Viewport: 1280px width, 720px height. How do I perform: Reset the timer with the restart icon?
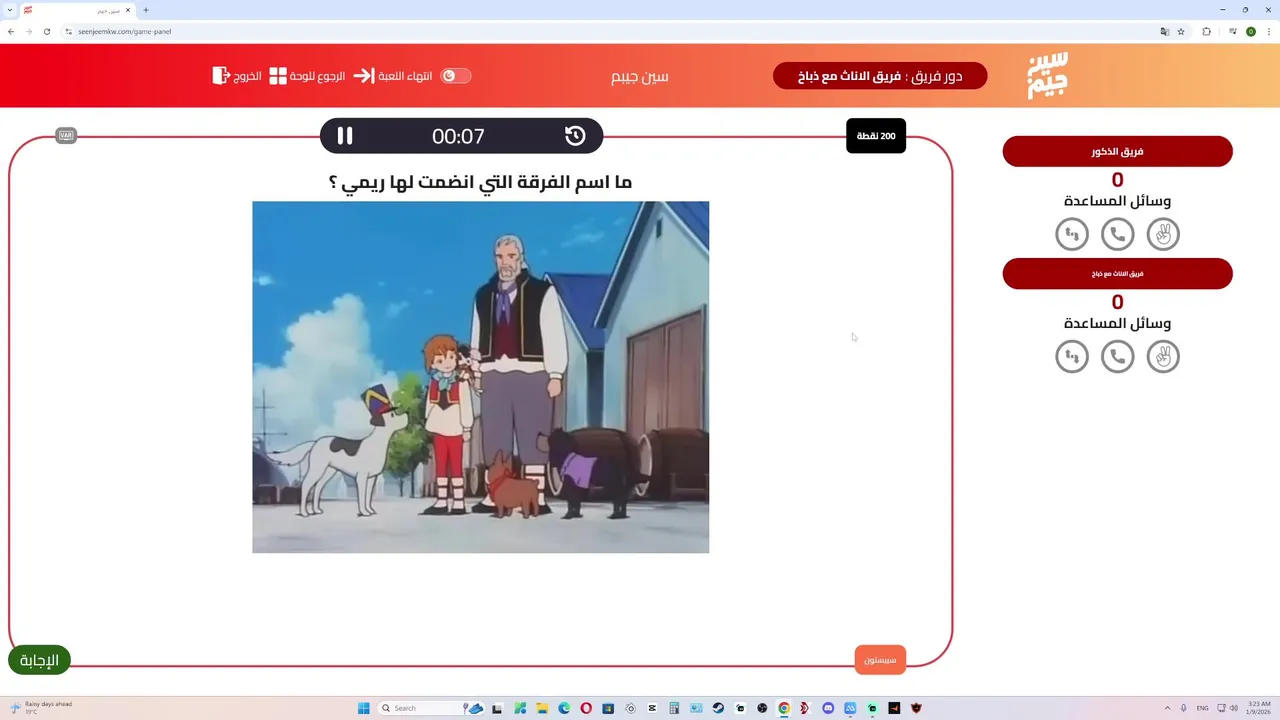click(x=575, y=136)
